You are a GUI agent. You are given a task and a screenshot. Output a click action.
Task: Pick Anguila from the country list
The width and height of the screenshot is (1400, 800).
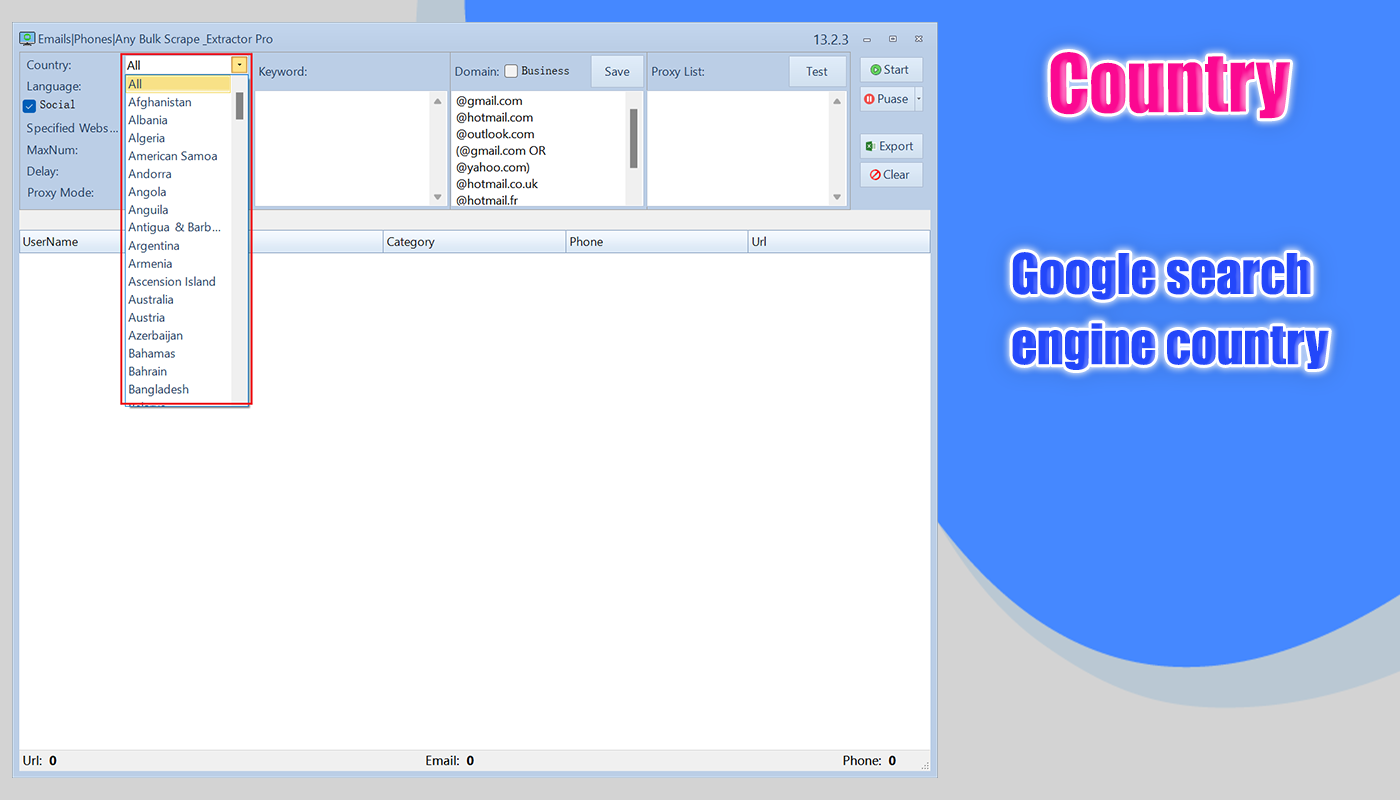178,210
